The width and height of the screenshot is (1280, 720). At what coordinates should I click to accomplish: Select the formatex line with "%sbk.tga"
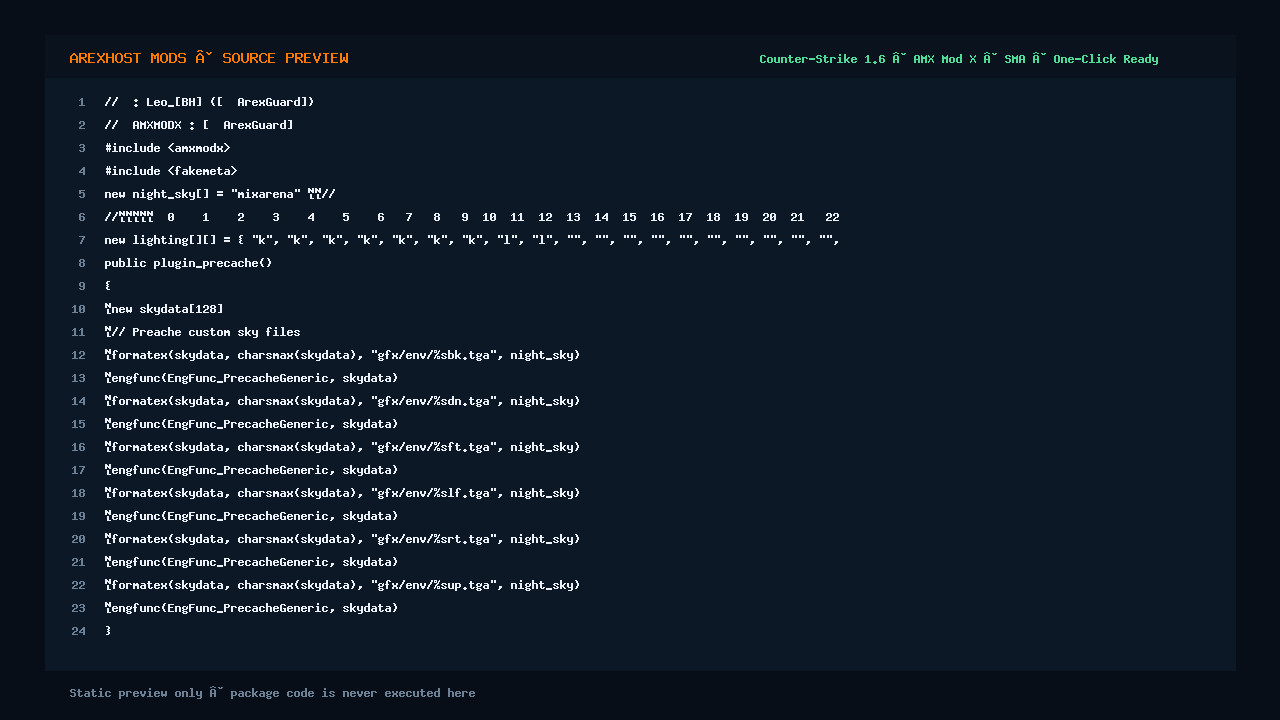342,355
